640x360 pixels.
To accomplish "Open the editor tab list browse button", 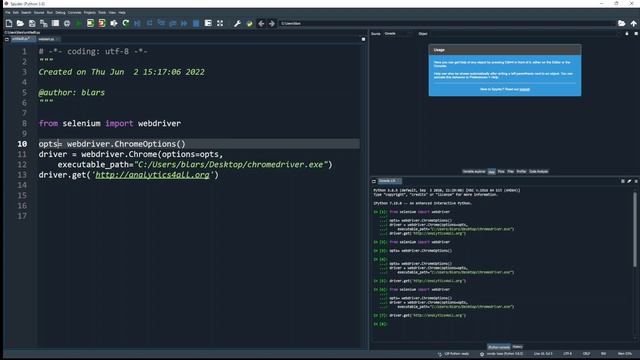I will tap(7, 39).
